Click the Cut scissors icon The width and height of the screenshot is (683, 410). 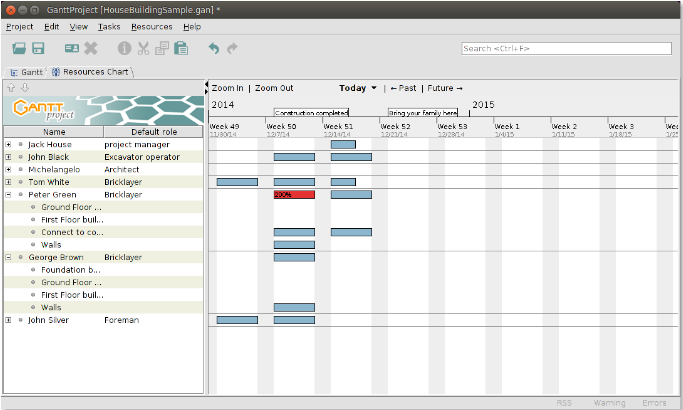pos(143,48)
